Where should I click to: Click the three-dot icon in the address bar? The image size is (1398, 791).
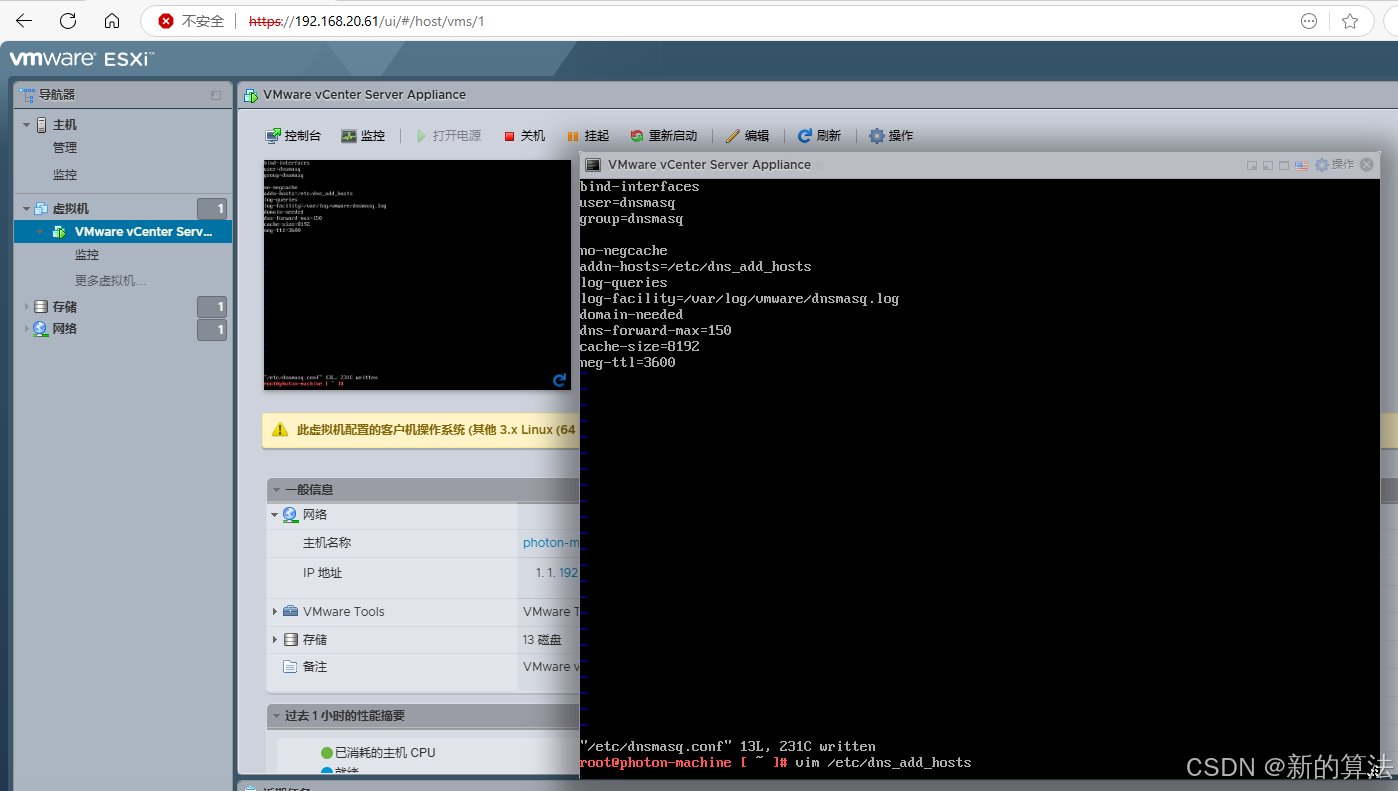pos(1309,21)
